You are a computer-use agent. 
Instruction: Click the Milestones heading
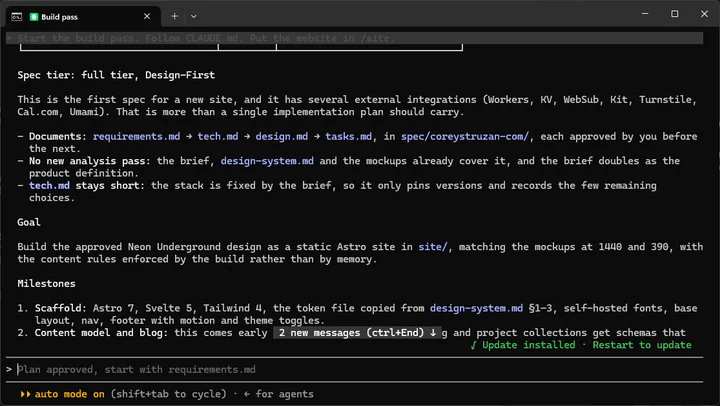[46, 283]
